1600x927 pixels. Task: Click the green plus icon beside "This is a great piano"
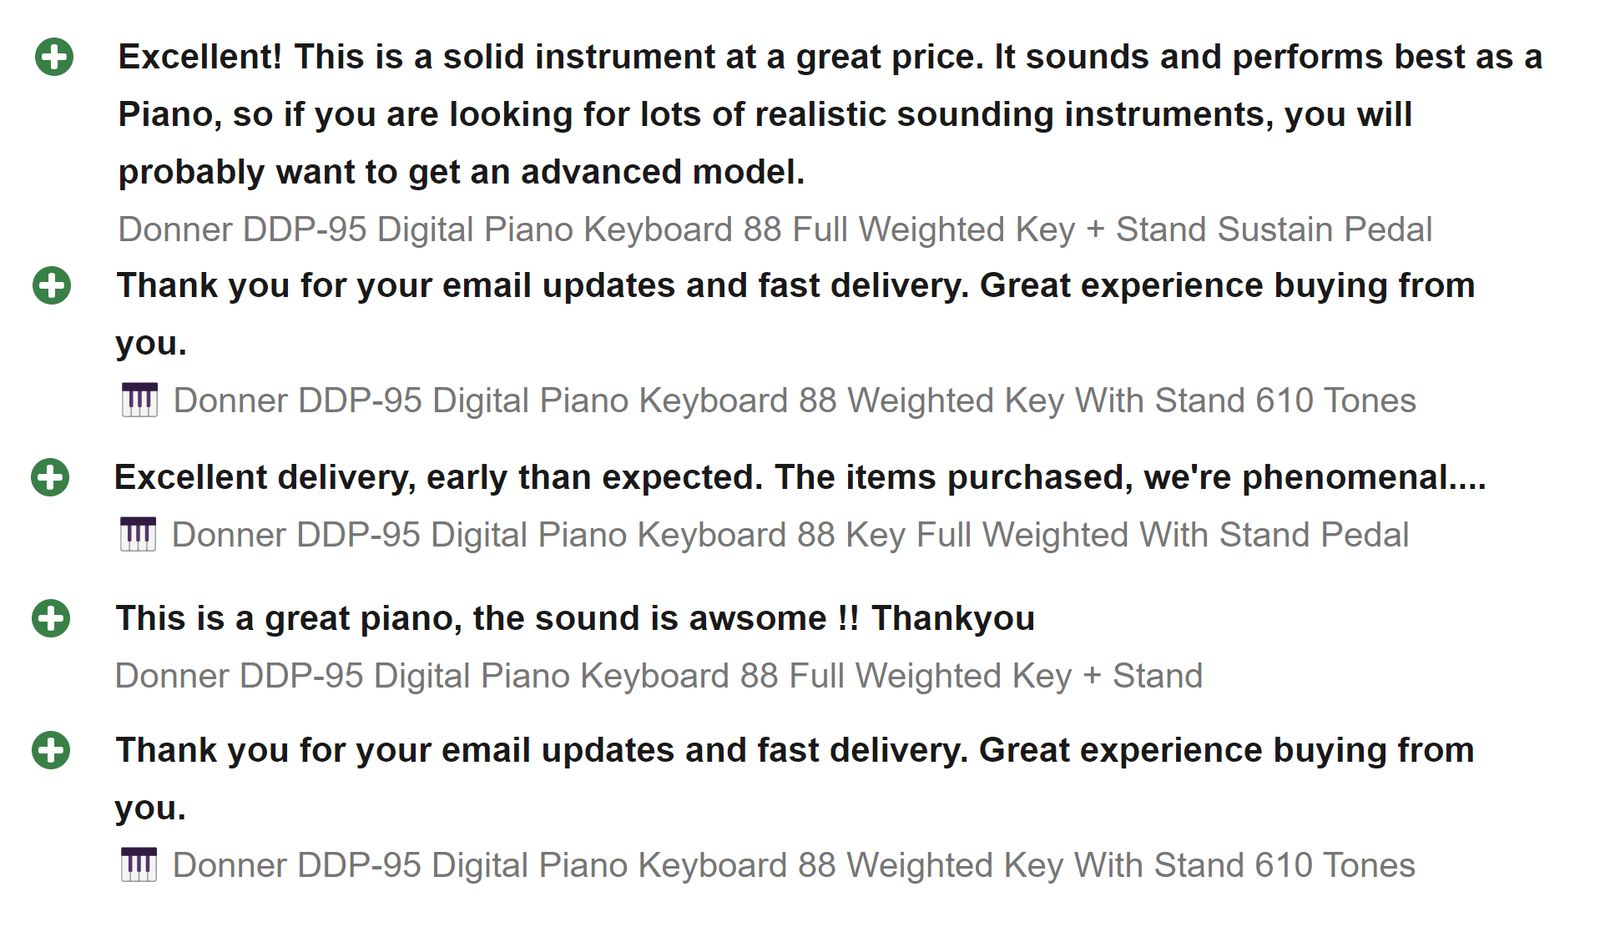[51, 618]
